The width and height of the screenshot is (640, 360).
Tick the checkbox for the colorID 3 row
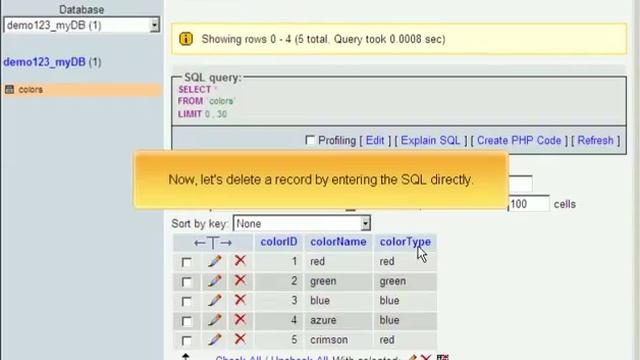click(x=187, y=301)
